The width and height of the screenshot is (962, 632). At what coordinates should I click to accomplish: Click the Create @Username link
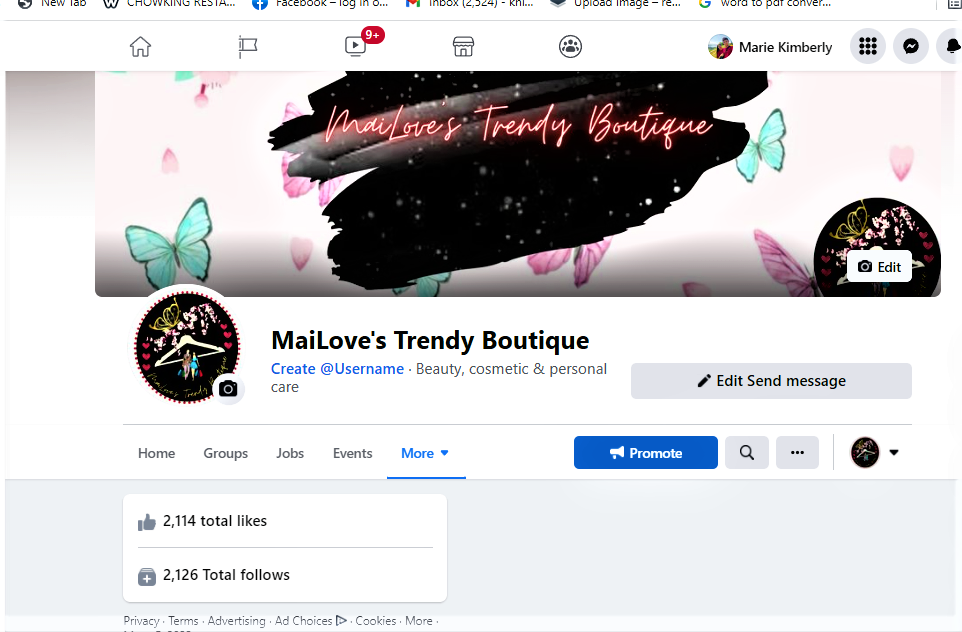(x=337, y=369)
